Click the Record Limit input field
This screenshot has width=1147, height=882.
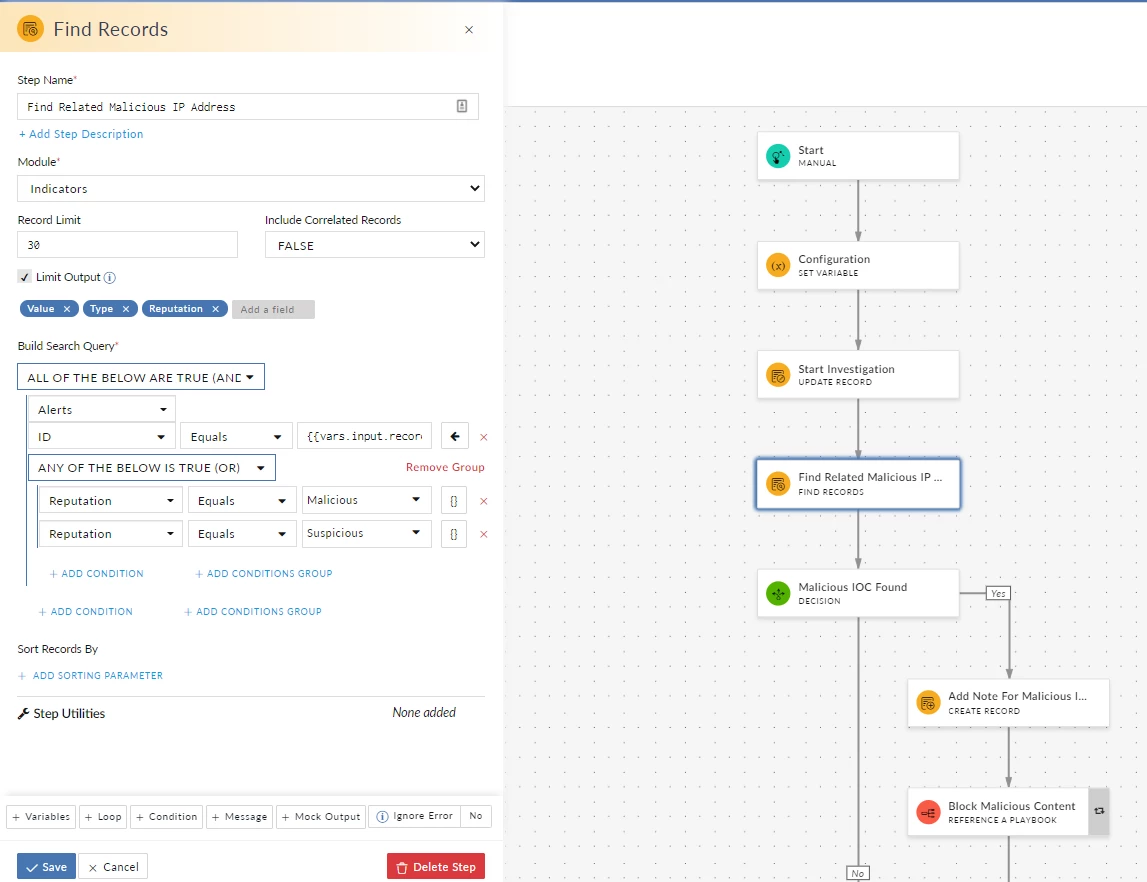coord(127,245)
